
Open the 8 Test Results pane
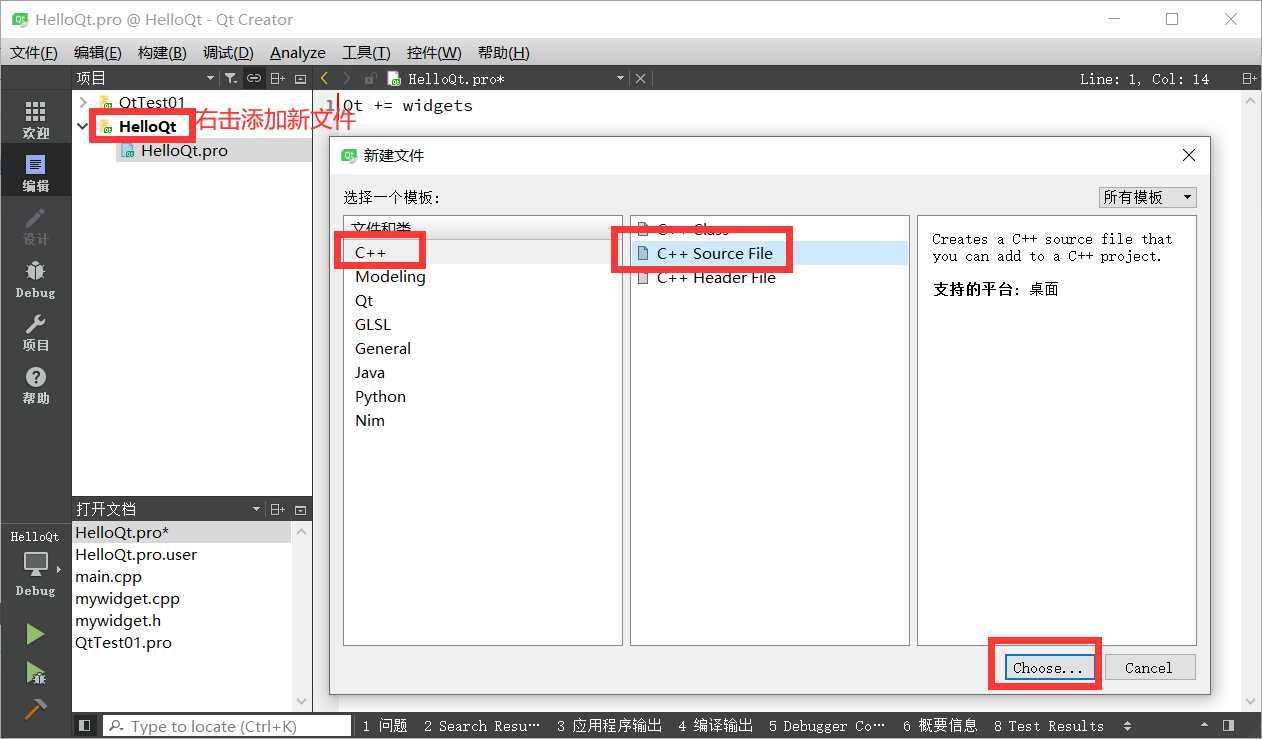pos(1049,726)
